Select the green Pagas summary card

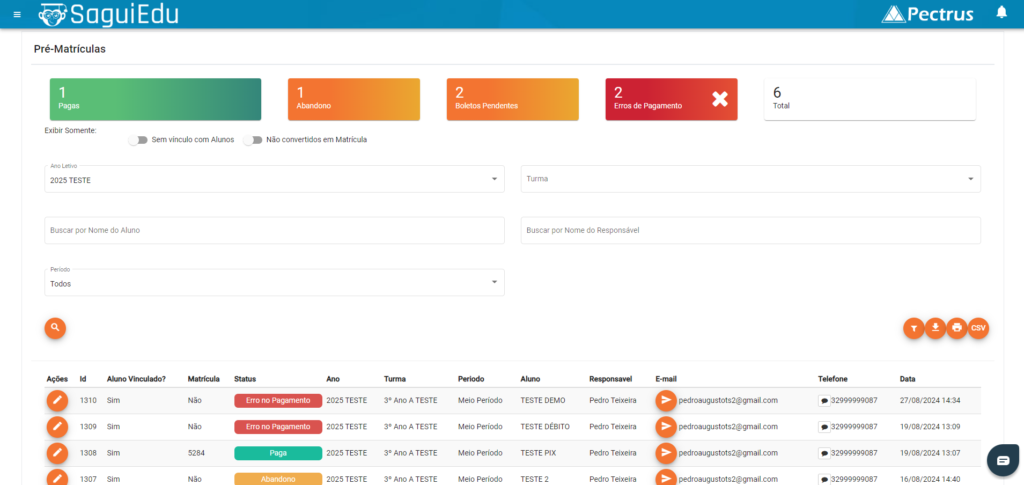click(155, 99)
